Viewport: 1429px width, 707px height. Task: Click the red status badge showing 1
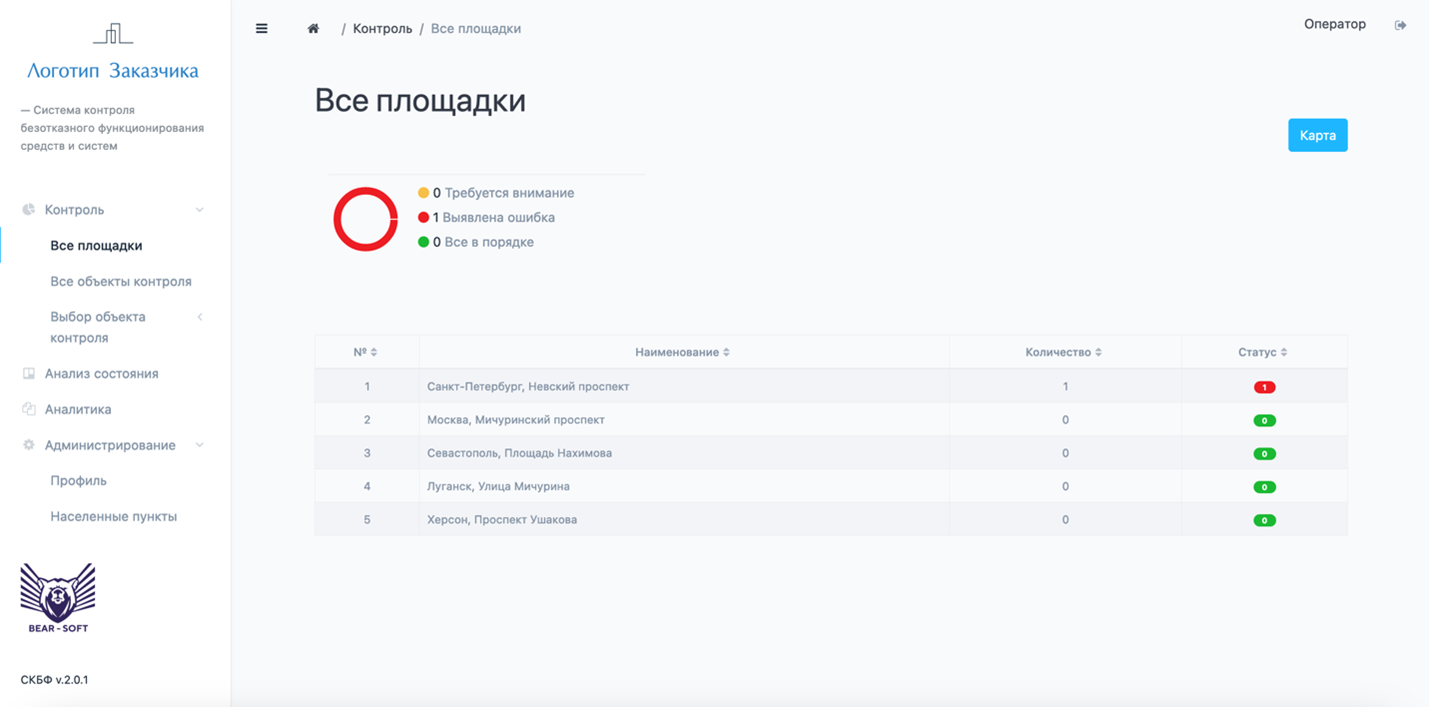[1265, 385]
